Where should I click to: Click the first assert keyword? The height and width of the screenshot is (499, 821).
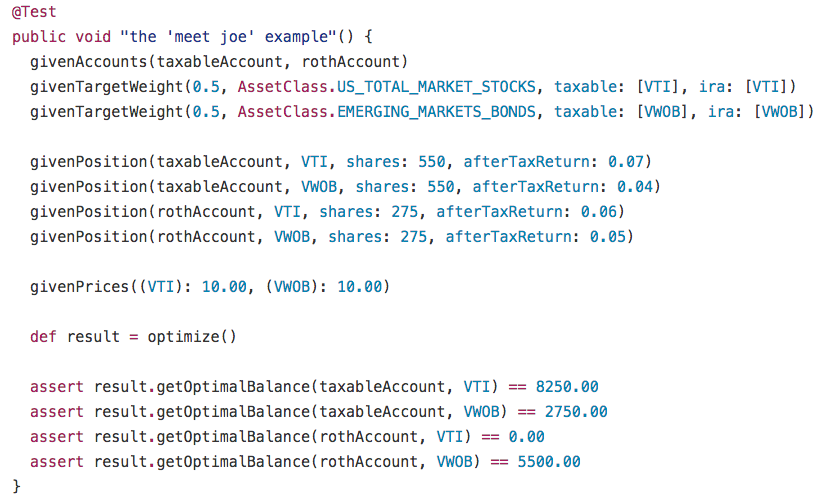click(x=57, y=387)
